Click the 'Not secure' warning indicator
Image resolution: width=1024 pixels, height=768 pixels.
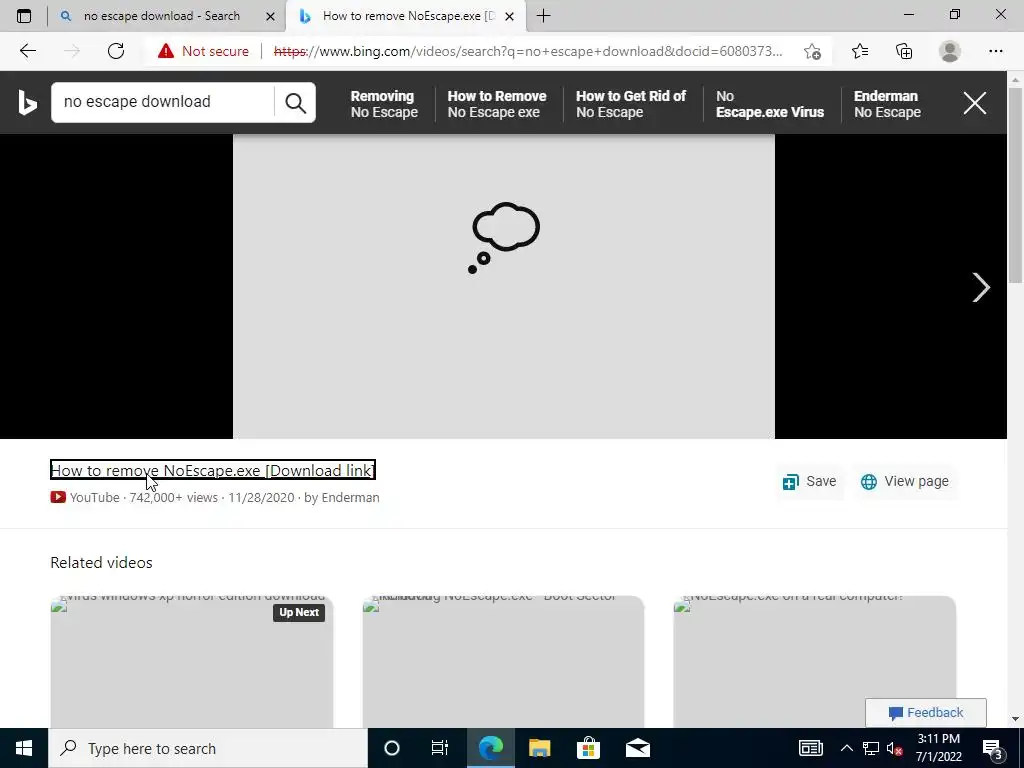(204, 51)
